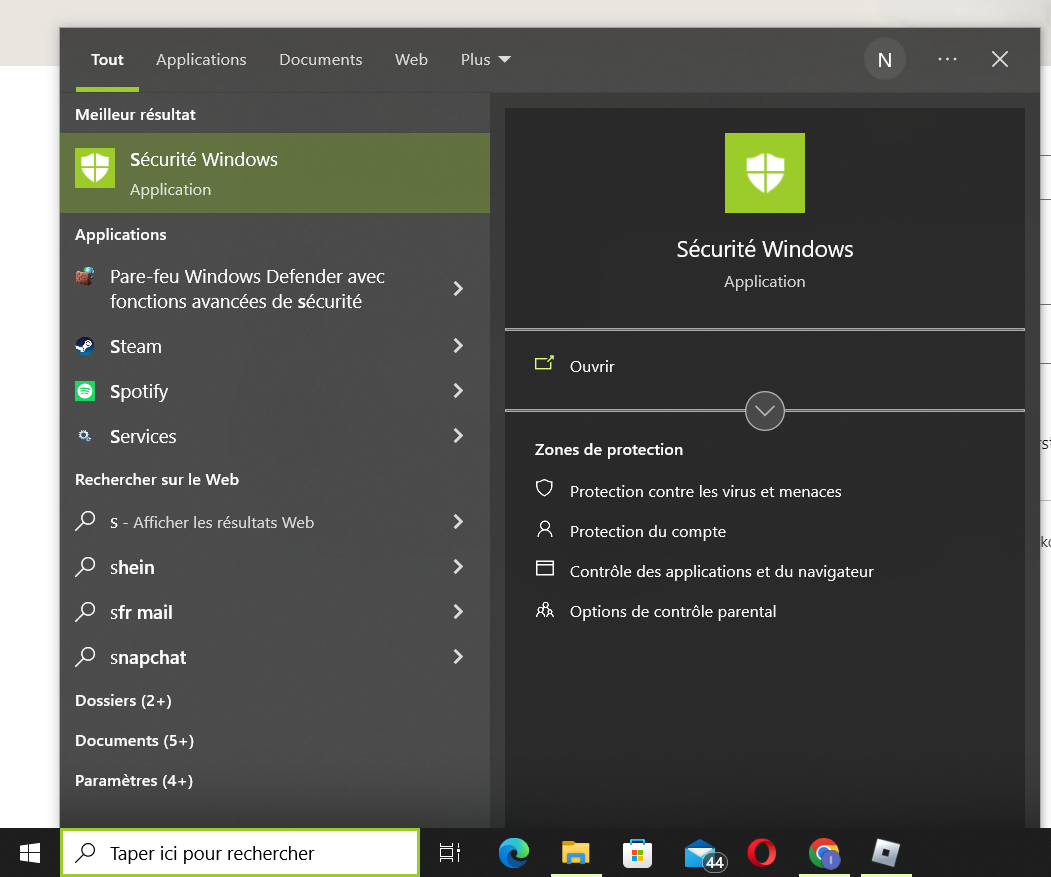
Task: Open the Plus dropdown filter
Action: 485,60
